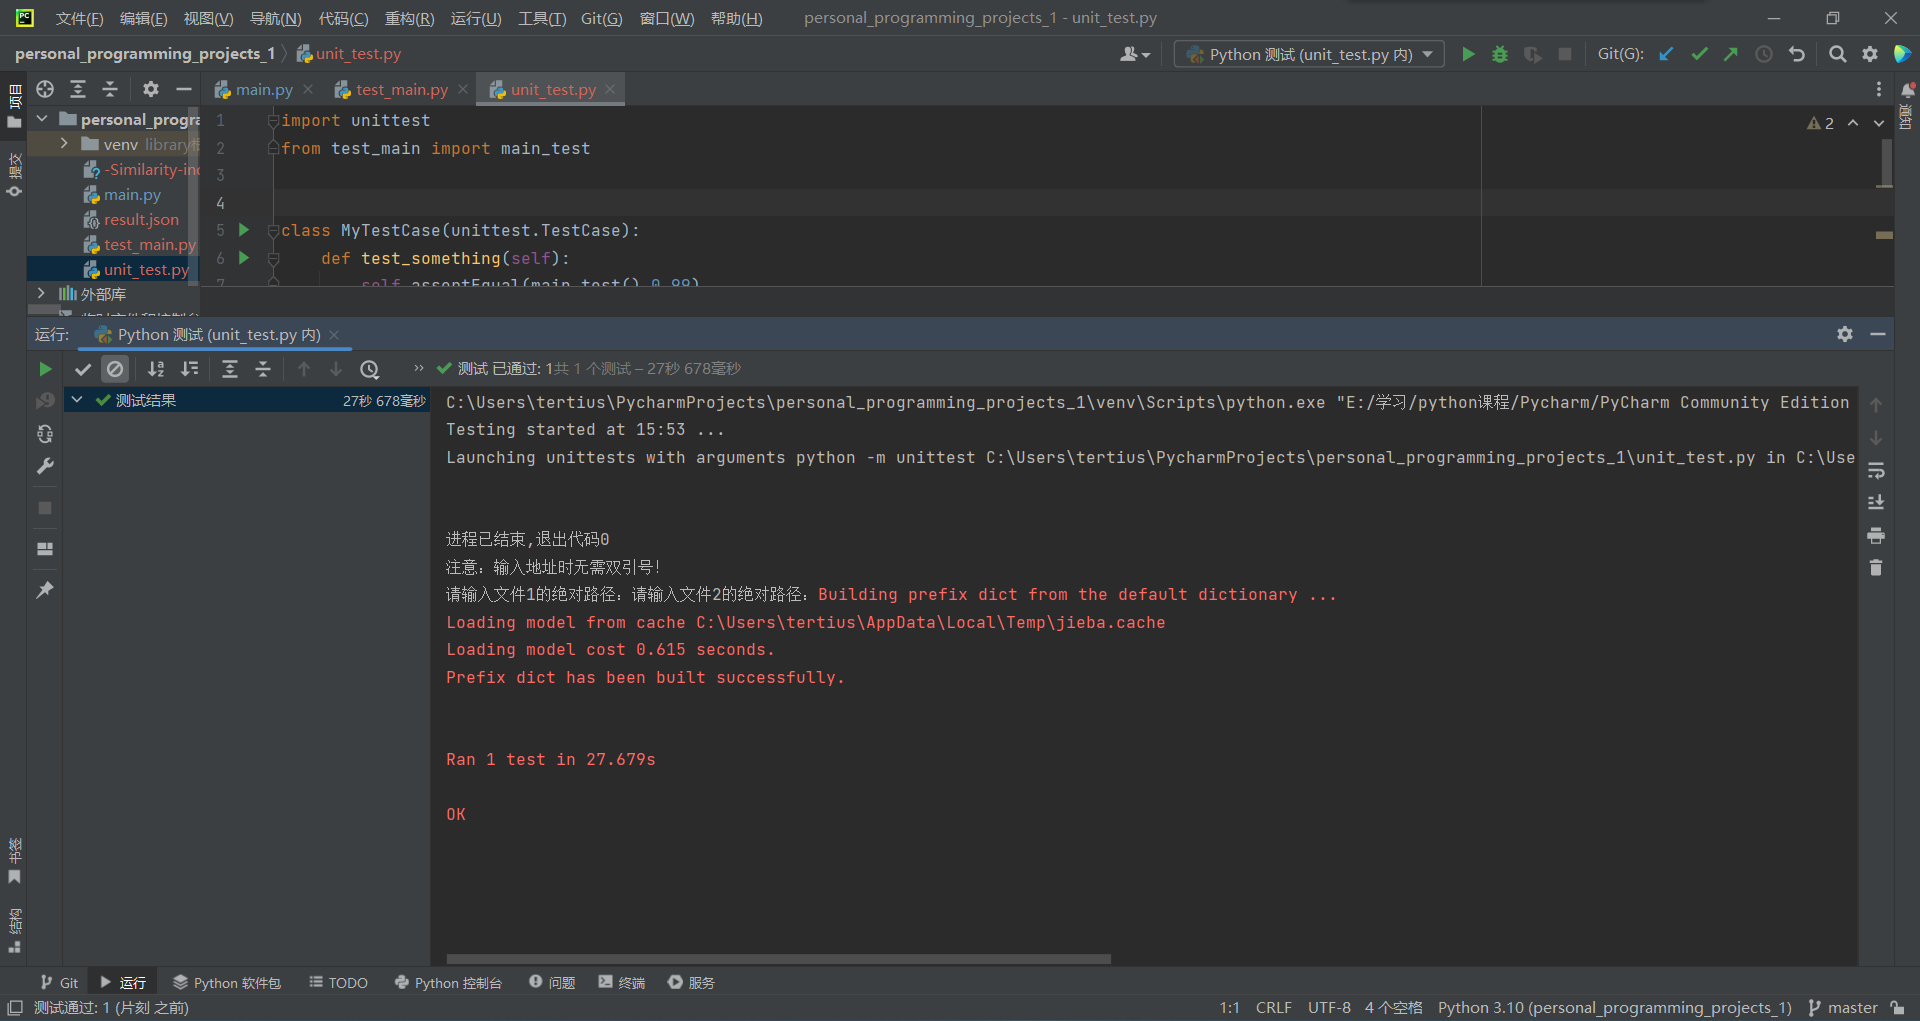Select opened file locator icon in project panel
The image size is (1920, 1021).
pyautogui.click(x=45, y=89)
